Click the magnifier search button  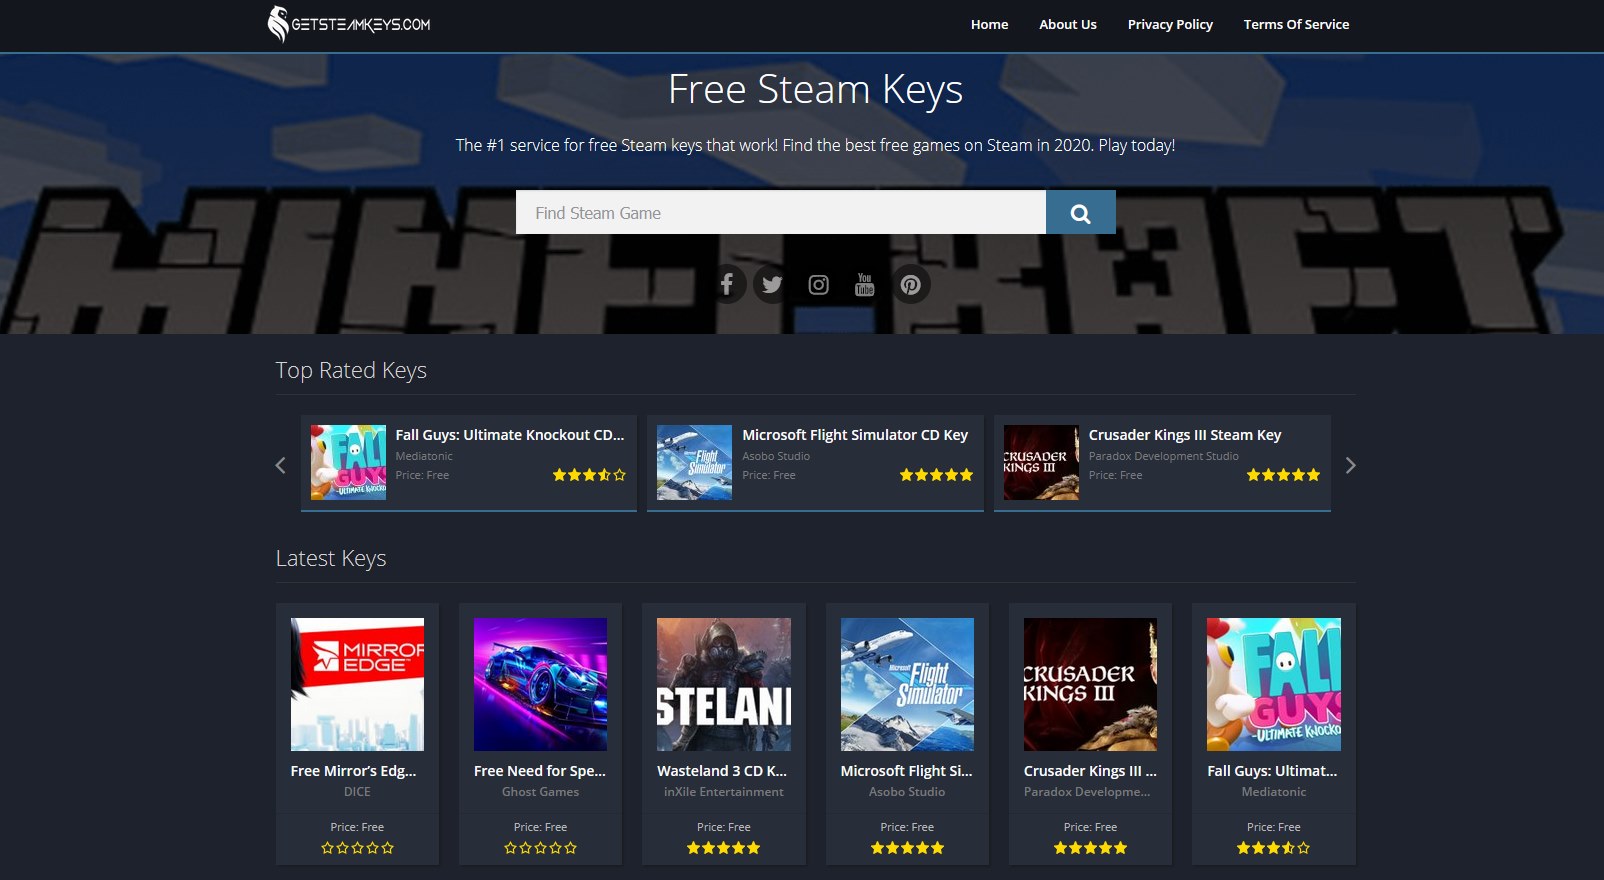pyautogui.click(x=1081, y=212)
